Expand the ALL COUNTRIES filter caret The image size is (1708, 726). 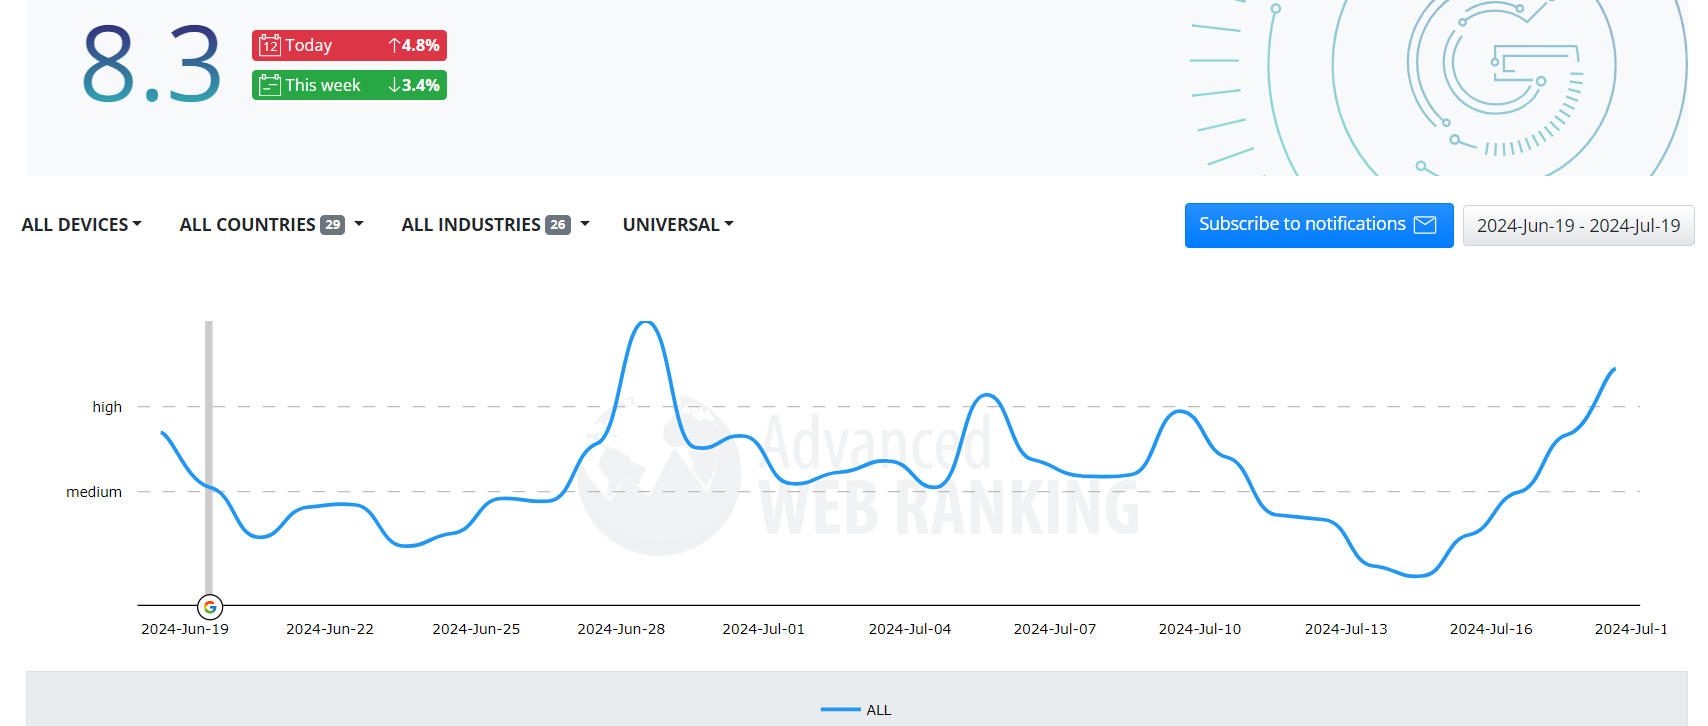pyautogui.click(x=359, y=225)
